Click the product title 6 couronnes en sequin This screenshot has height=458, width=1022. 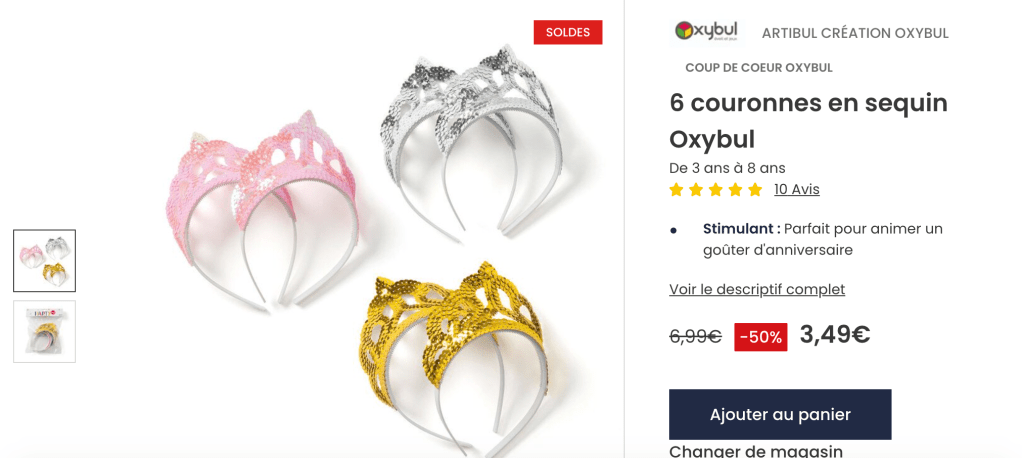808,103
